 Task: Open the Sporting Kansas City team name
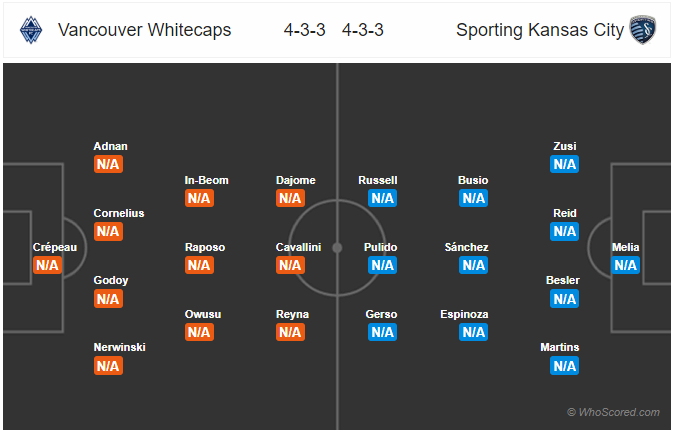(539, 30)
